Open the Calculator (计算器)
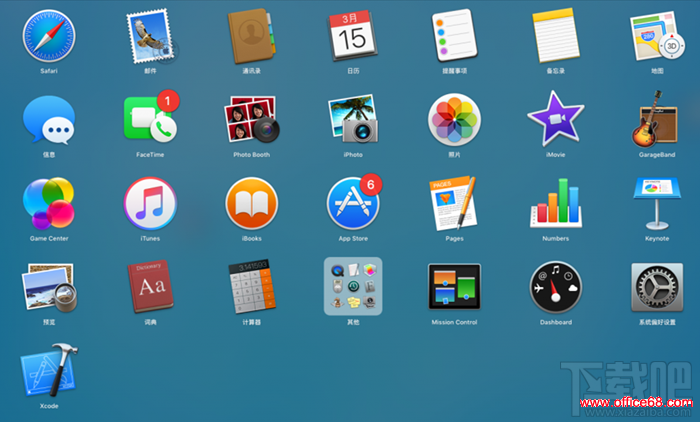The width and height of the screenshot is (700, 422). pos(252,287)
